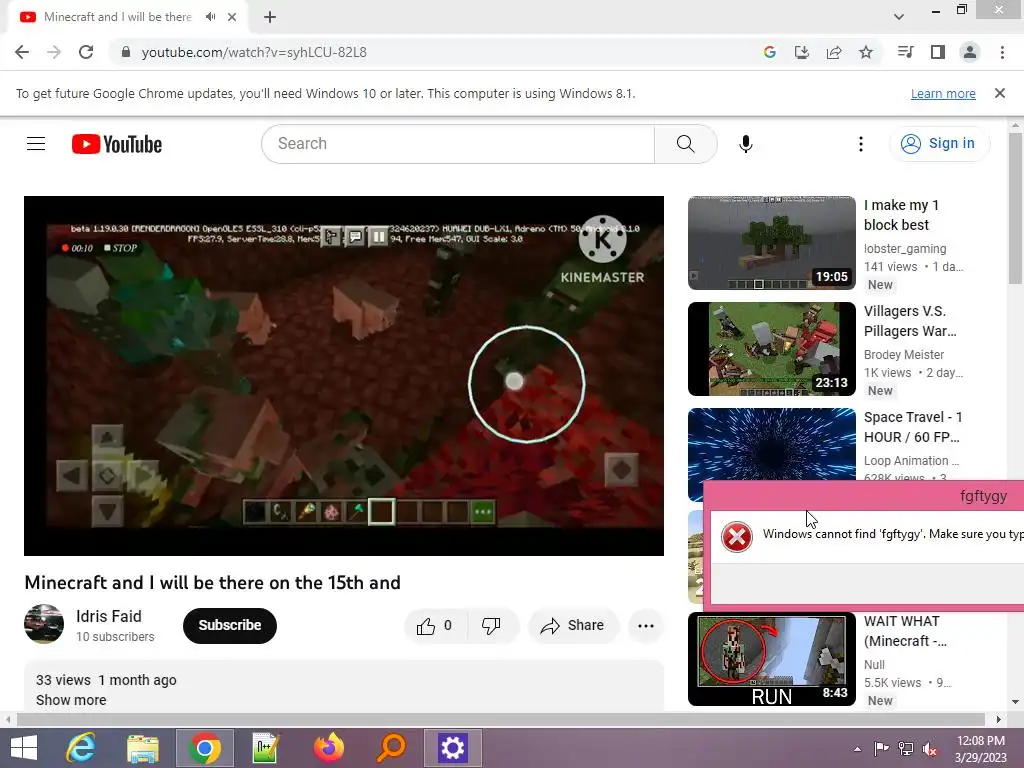
Task: Click the install/download page icon
Action: tap(802, 52)
